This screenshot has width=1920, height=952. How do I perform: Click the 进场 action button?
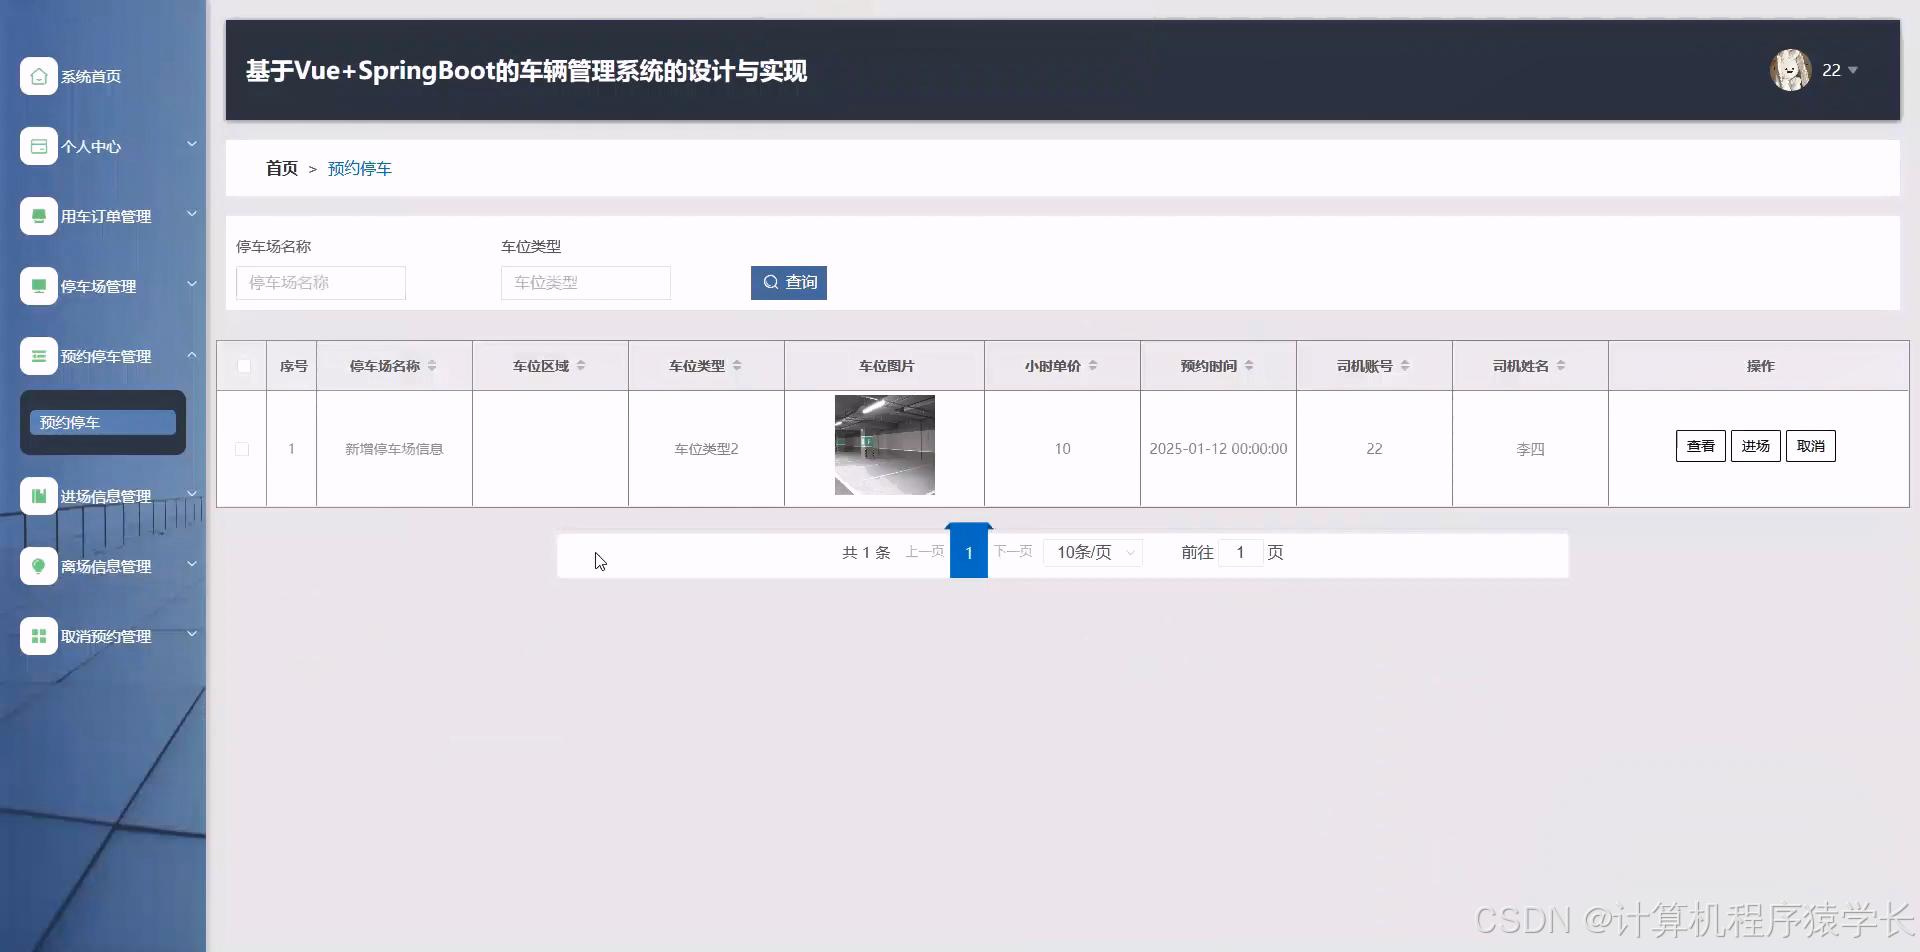point(1755,446)
